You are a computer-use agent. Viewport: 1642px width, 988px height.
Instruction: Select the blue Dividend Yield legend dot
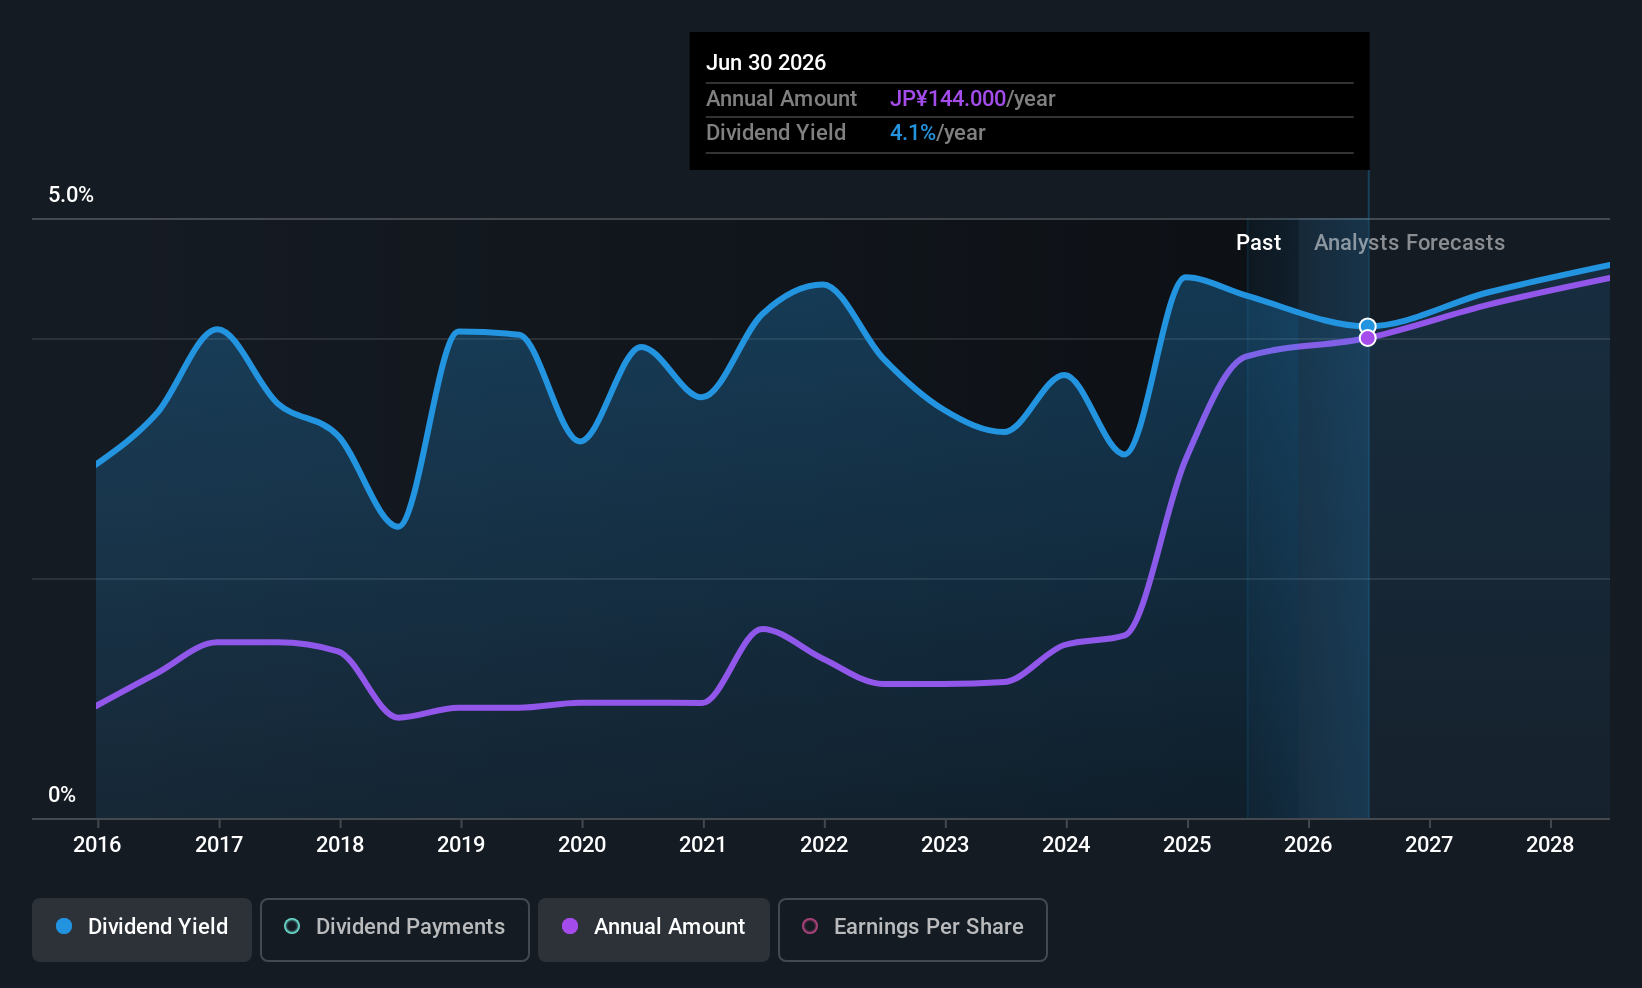[63, 927]
